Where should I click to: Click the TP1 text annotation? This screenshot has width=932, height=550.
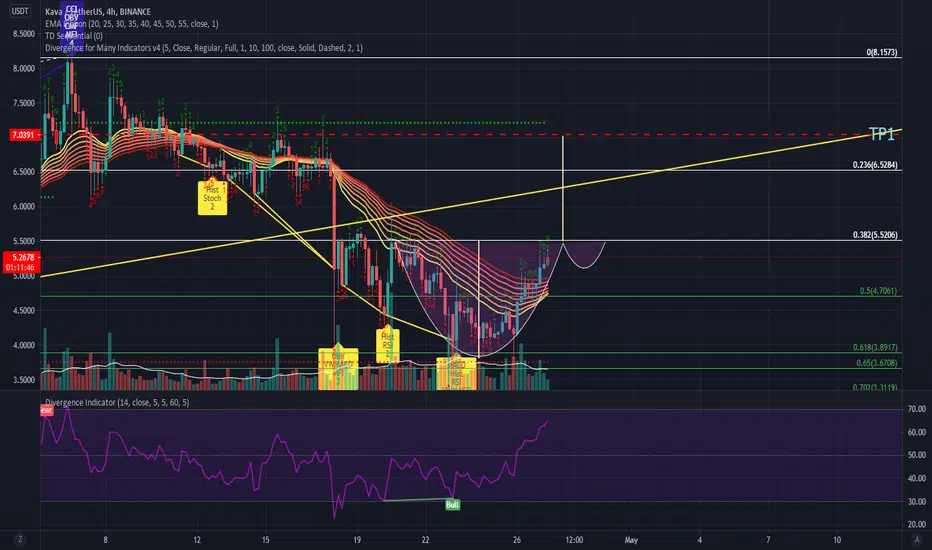(x=881, y=134)
